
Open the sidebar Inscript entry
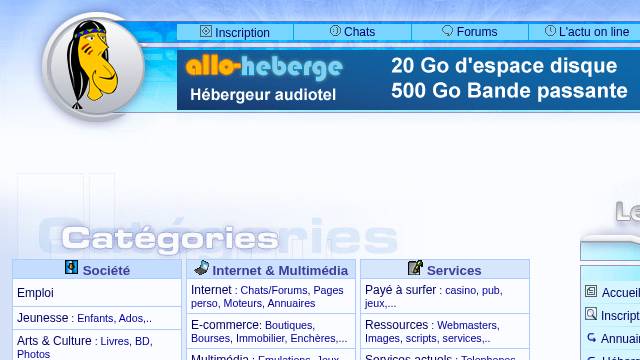tap(620, 316)
